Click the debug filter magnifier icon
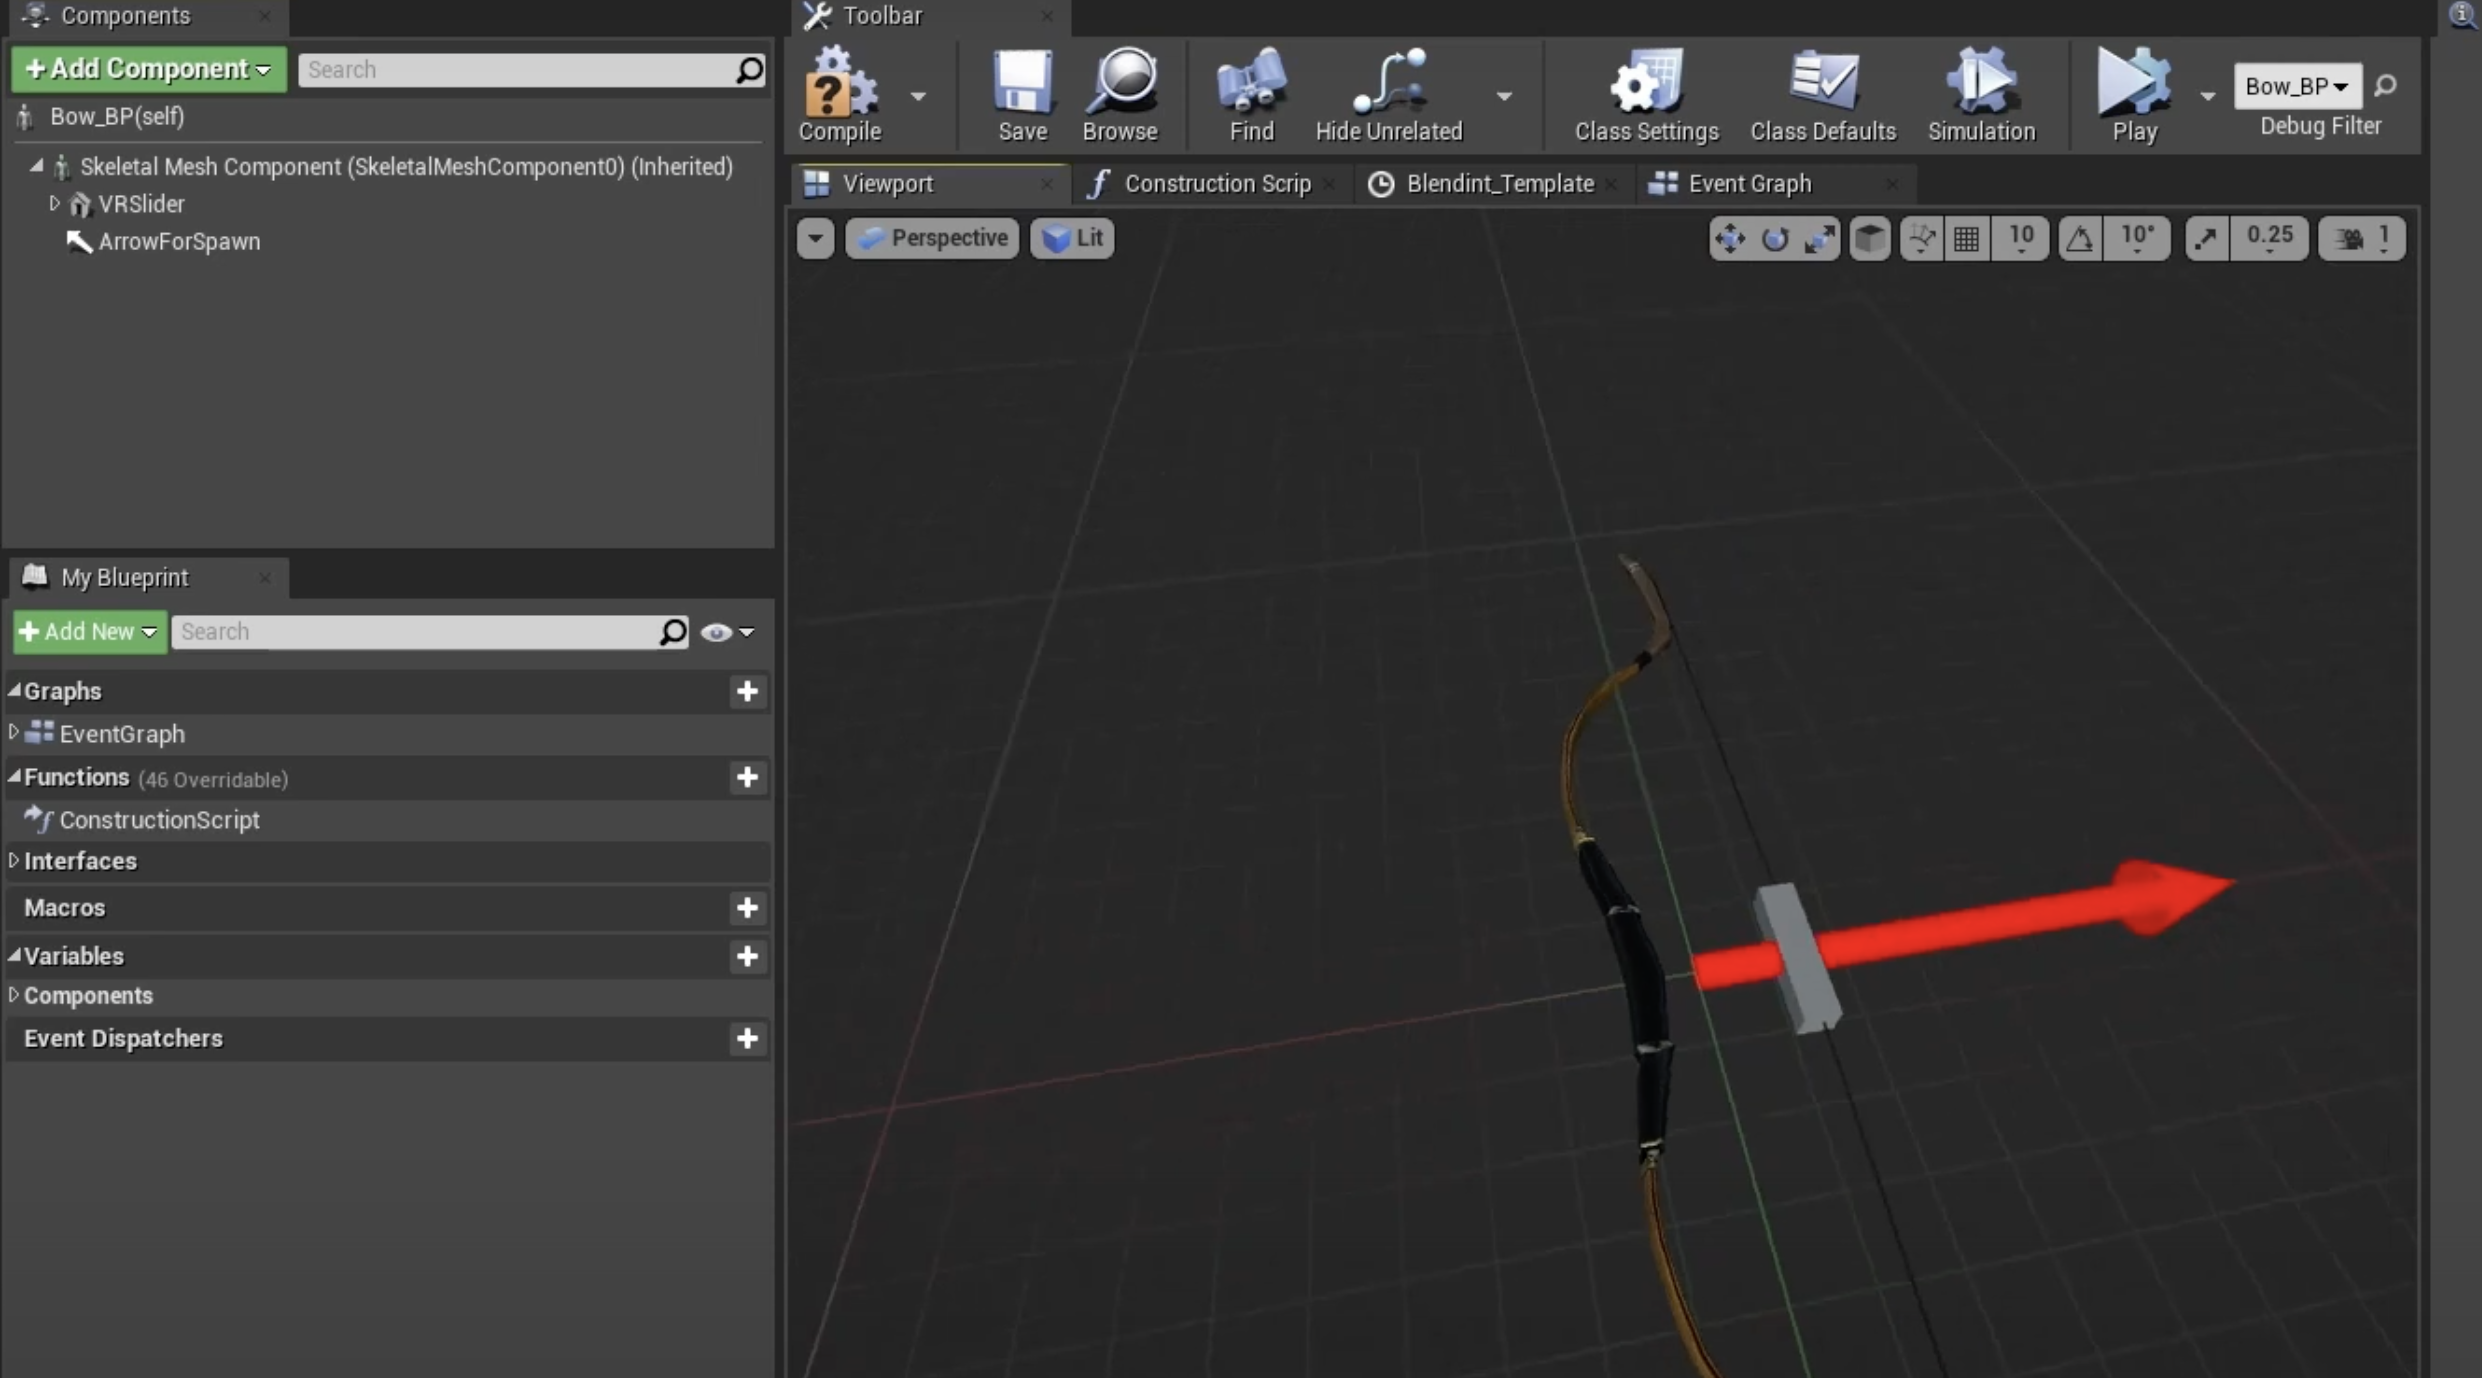Screen dimensions: 2482x1378 pyautogui.click(x=2385, y=86)
